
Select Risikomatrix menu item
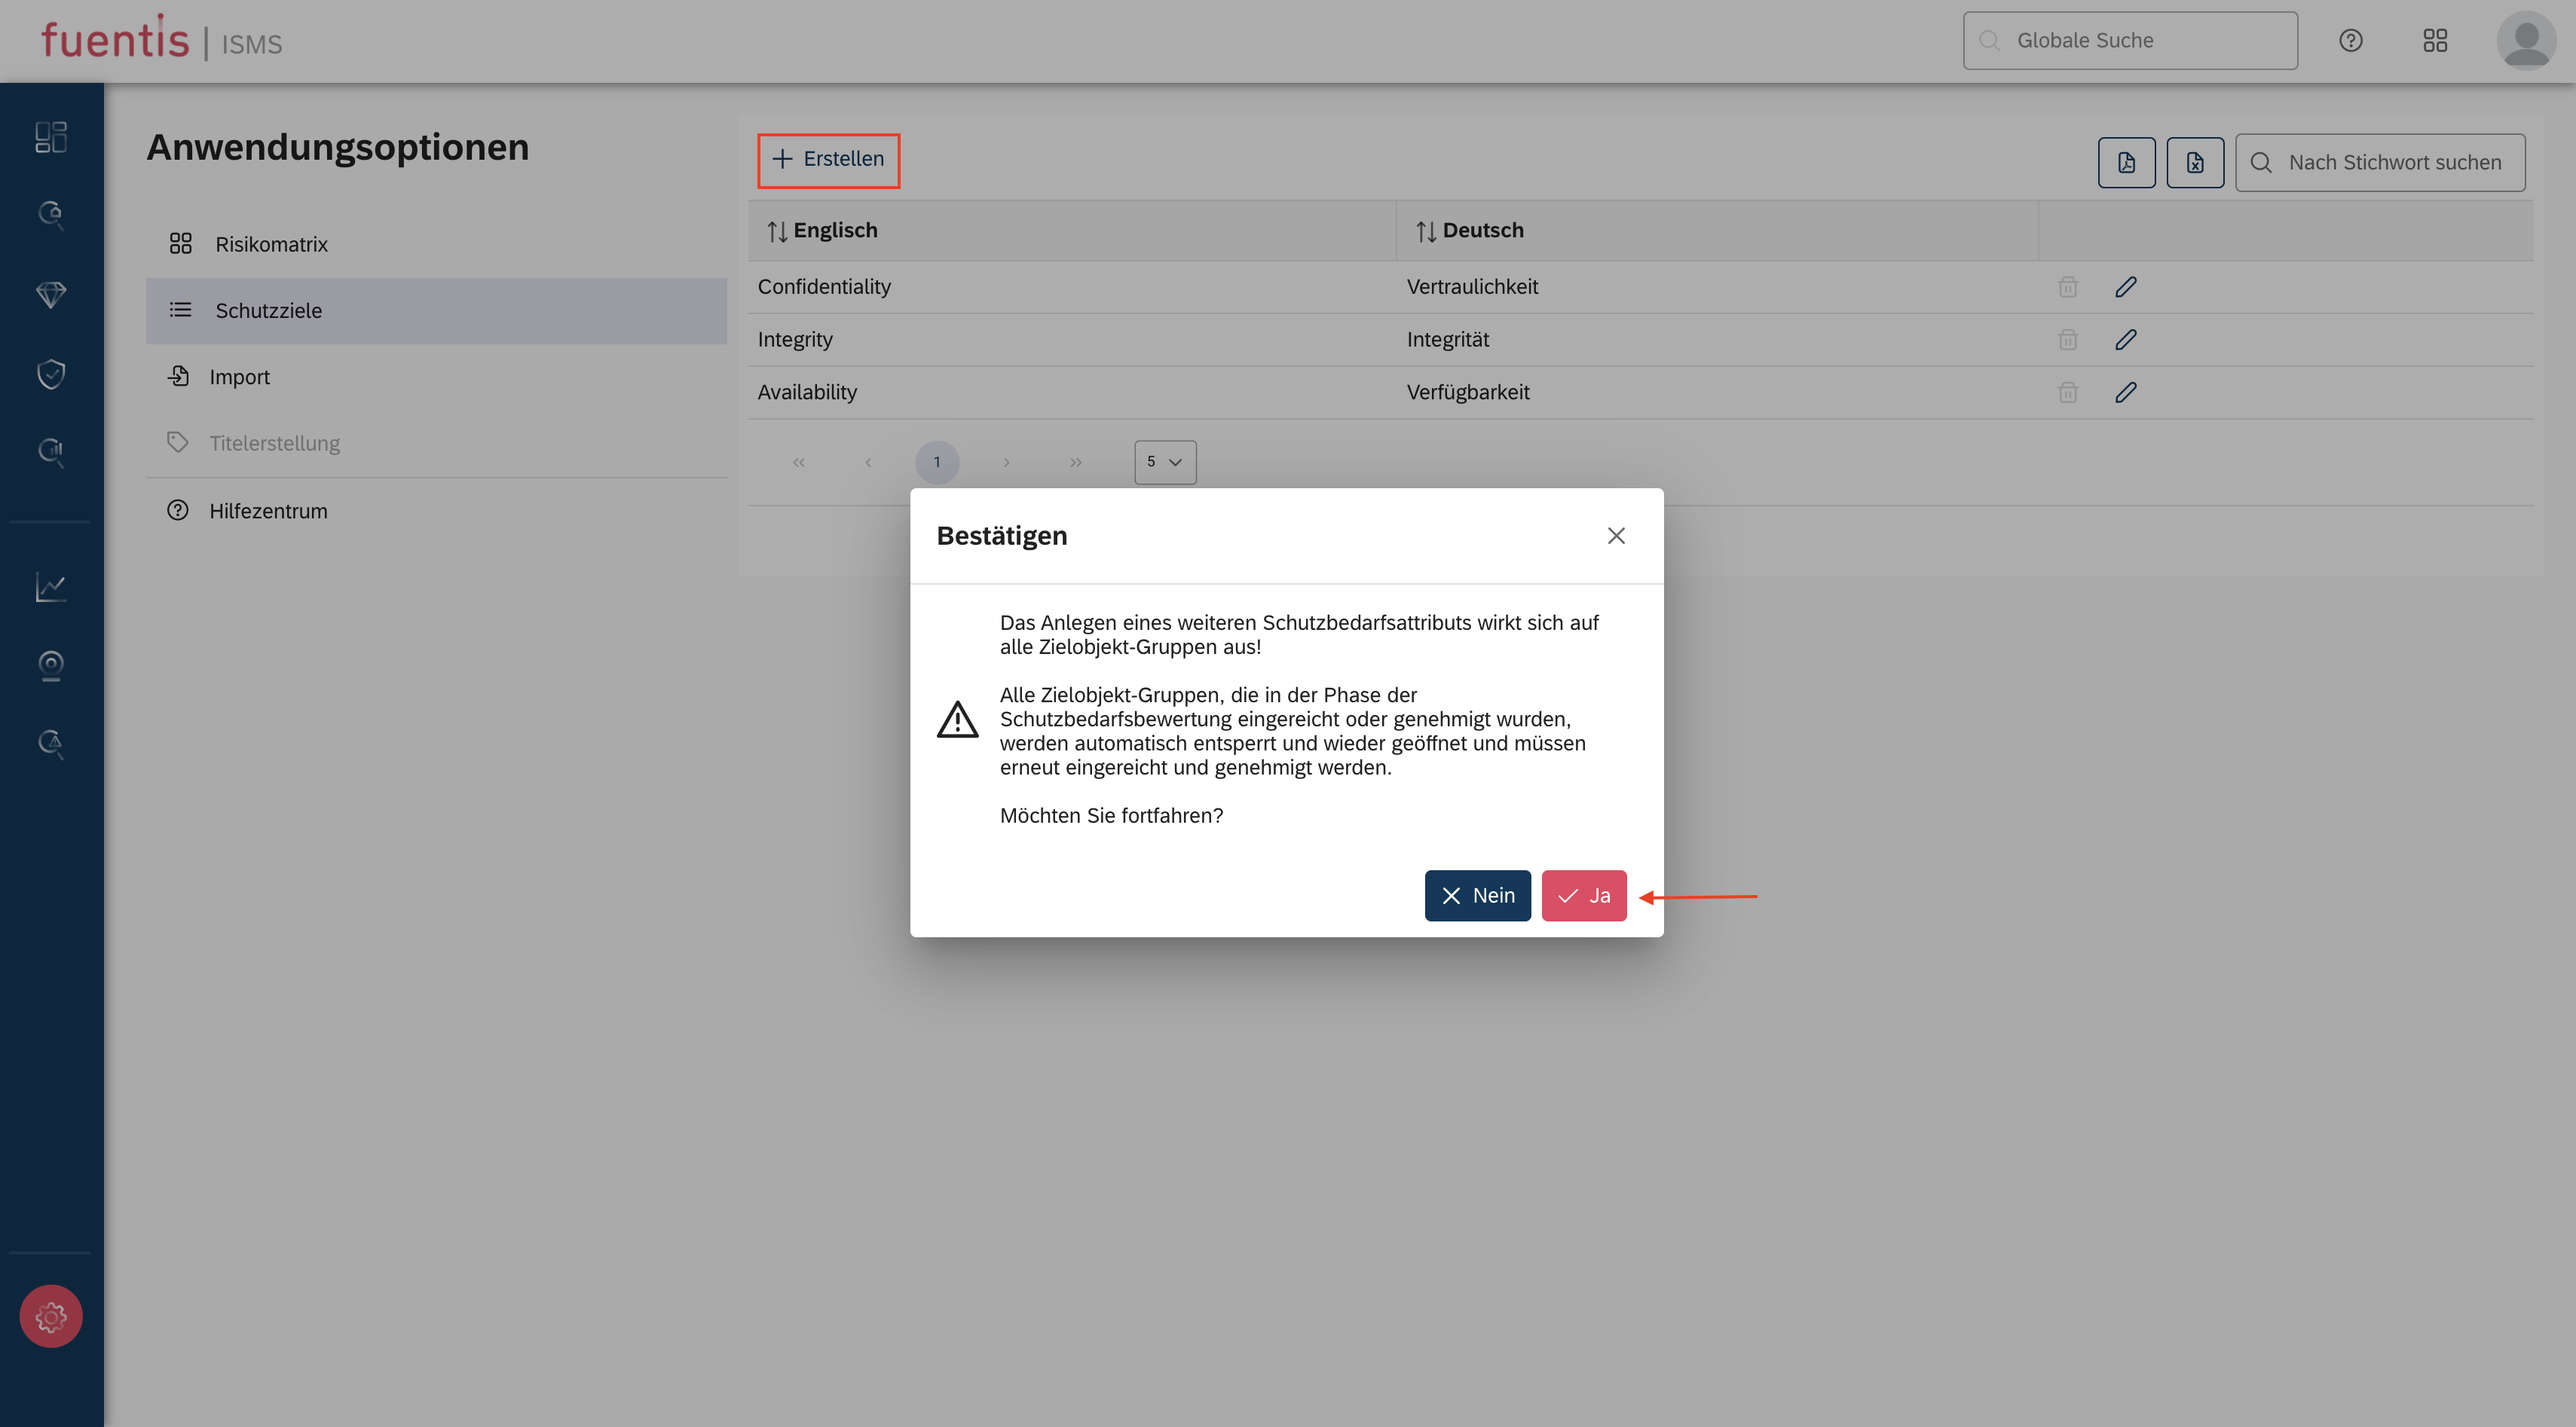(271, 244)
